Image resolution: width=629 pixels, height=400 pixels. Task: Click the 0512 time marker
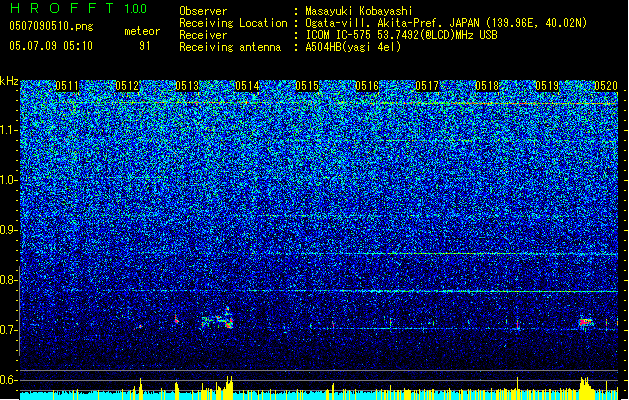(127, 86)
